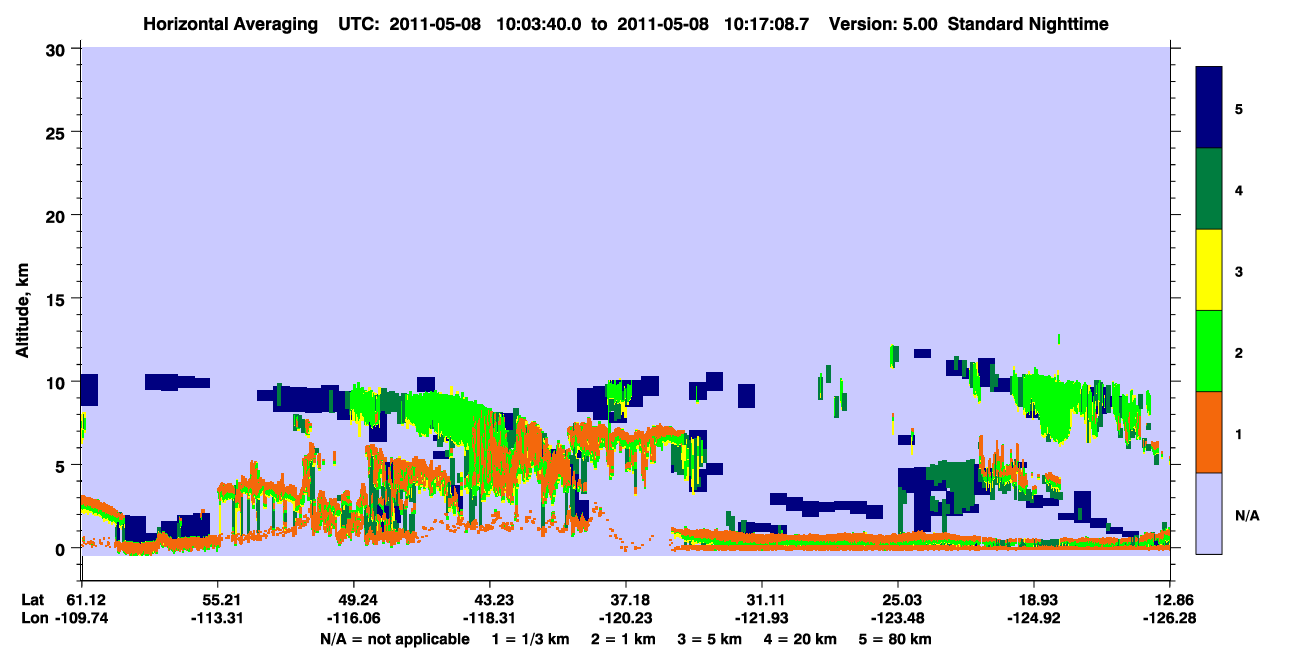1300x667 pixels.
Task: Click 'Standard Nighttime' text
Action: [x=1028, y=24]
